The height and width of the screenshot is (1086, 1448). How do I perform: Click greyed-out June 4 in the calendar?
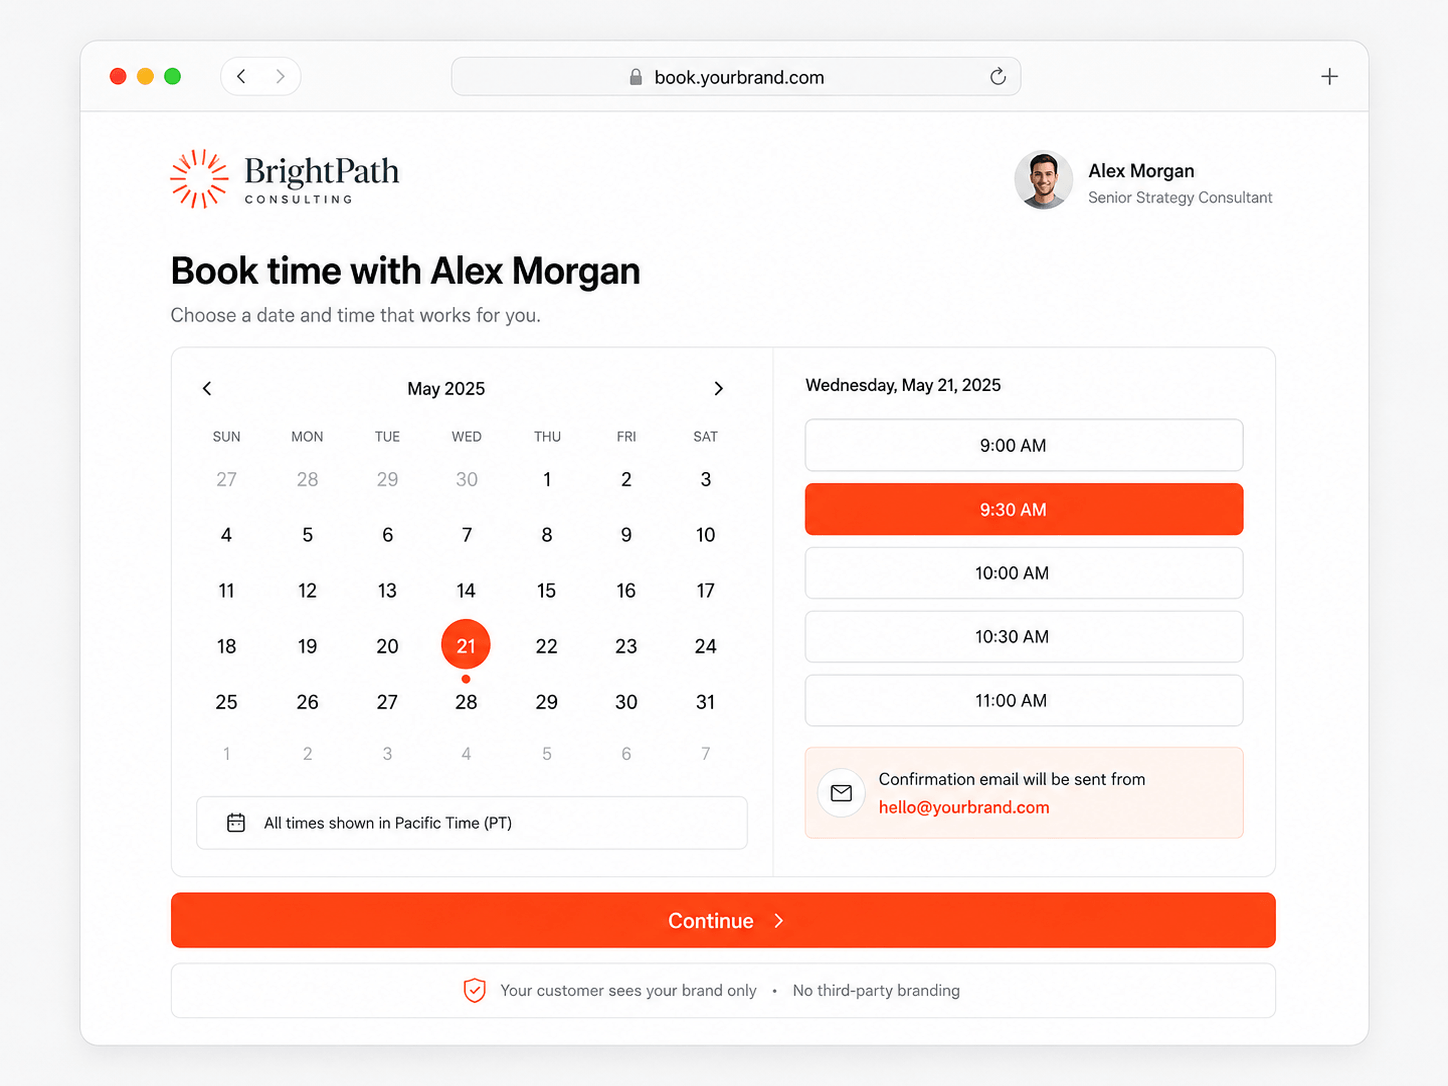pos(466,754)
